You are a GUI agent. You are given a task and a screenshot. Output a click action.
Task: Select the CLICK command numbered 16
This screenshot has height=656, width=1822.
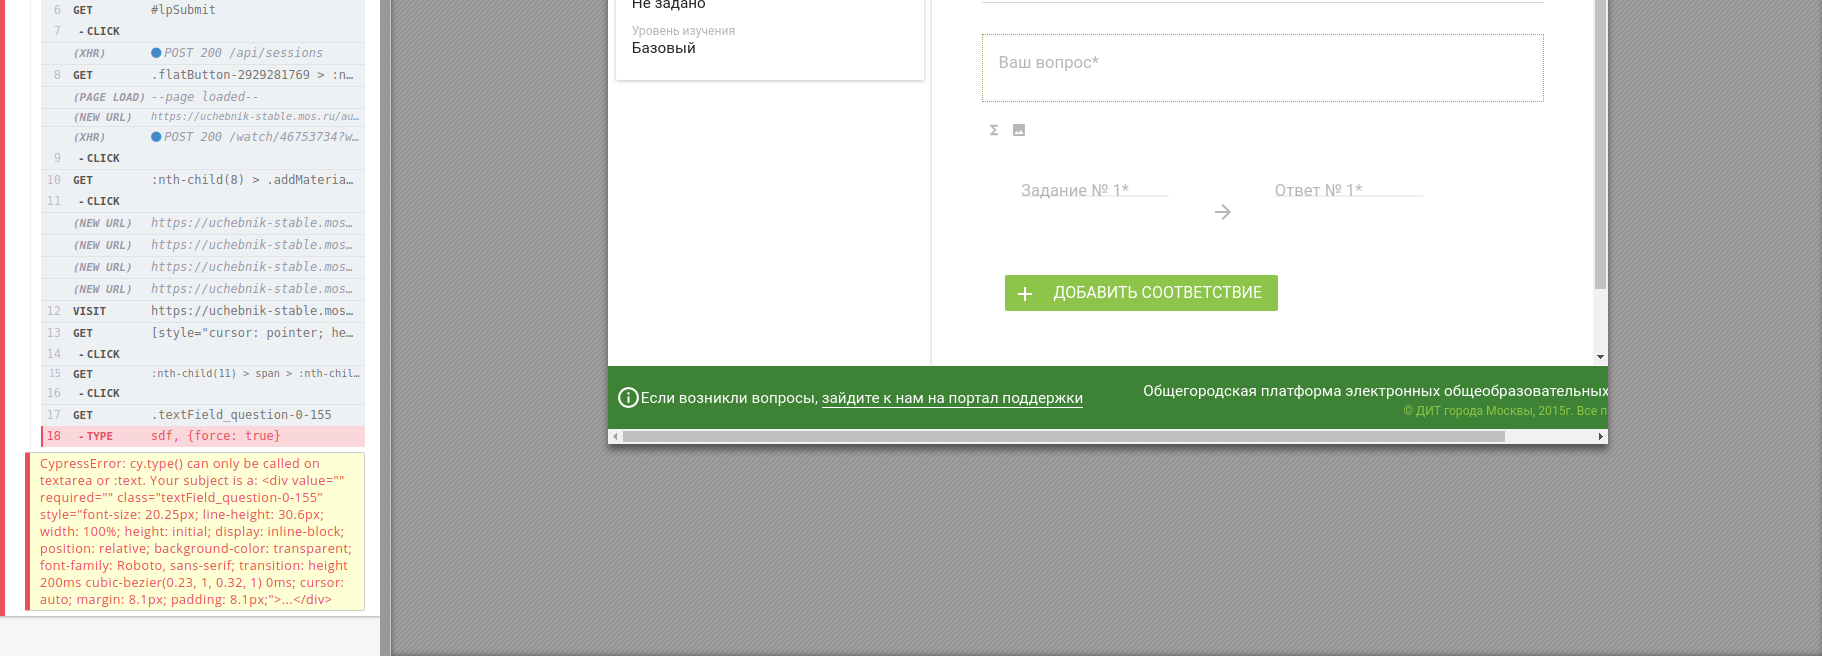click(x=203, y=394)
